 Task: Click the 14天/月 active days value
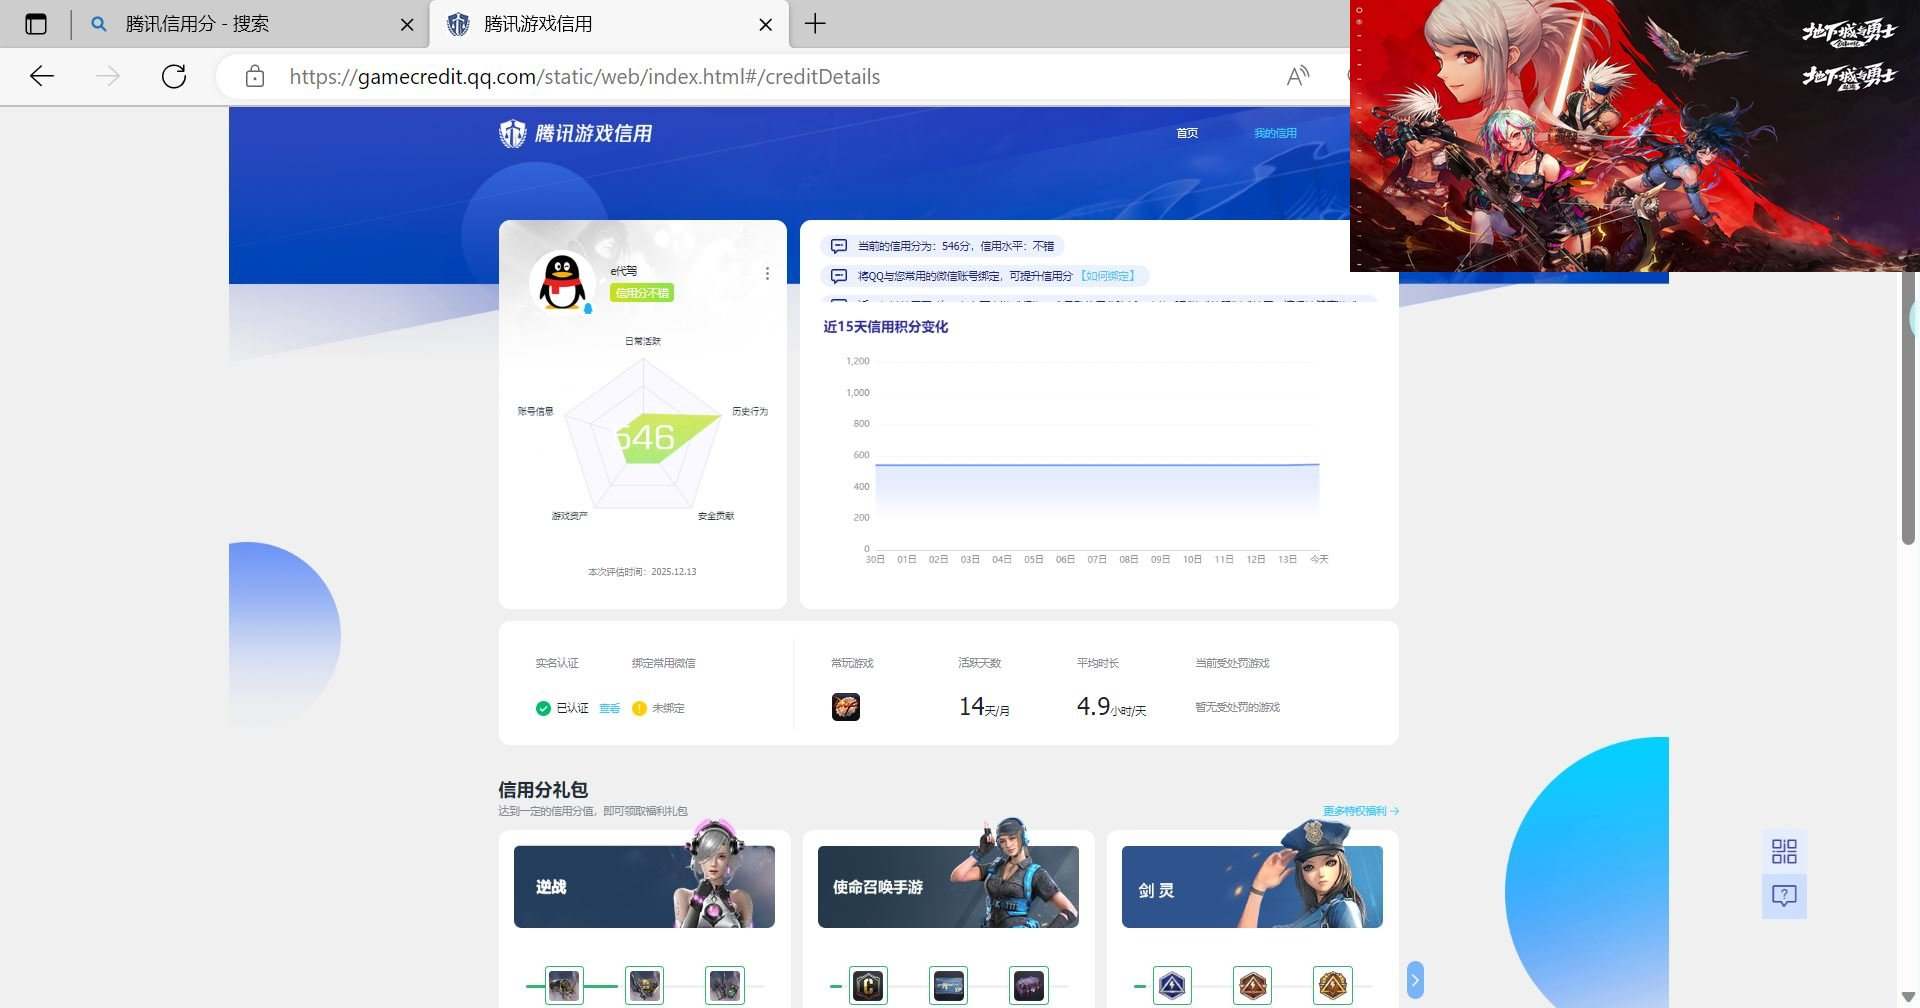(x=984, y=707)
